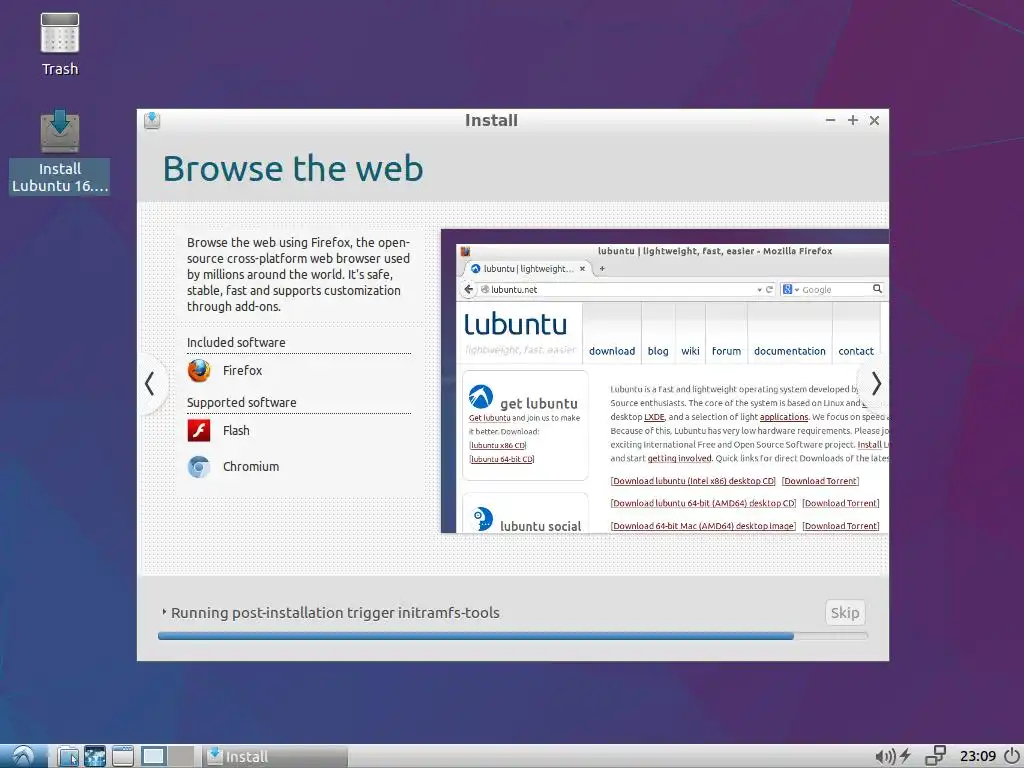Screen dimensions: 1024x768
Task: Click the Flash icon under Supported software
Action: (199, 430)
